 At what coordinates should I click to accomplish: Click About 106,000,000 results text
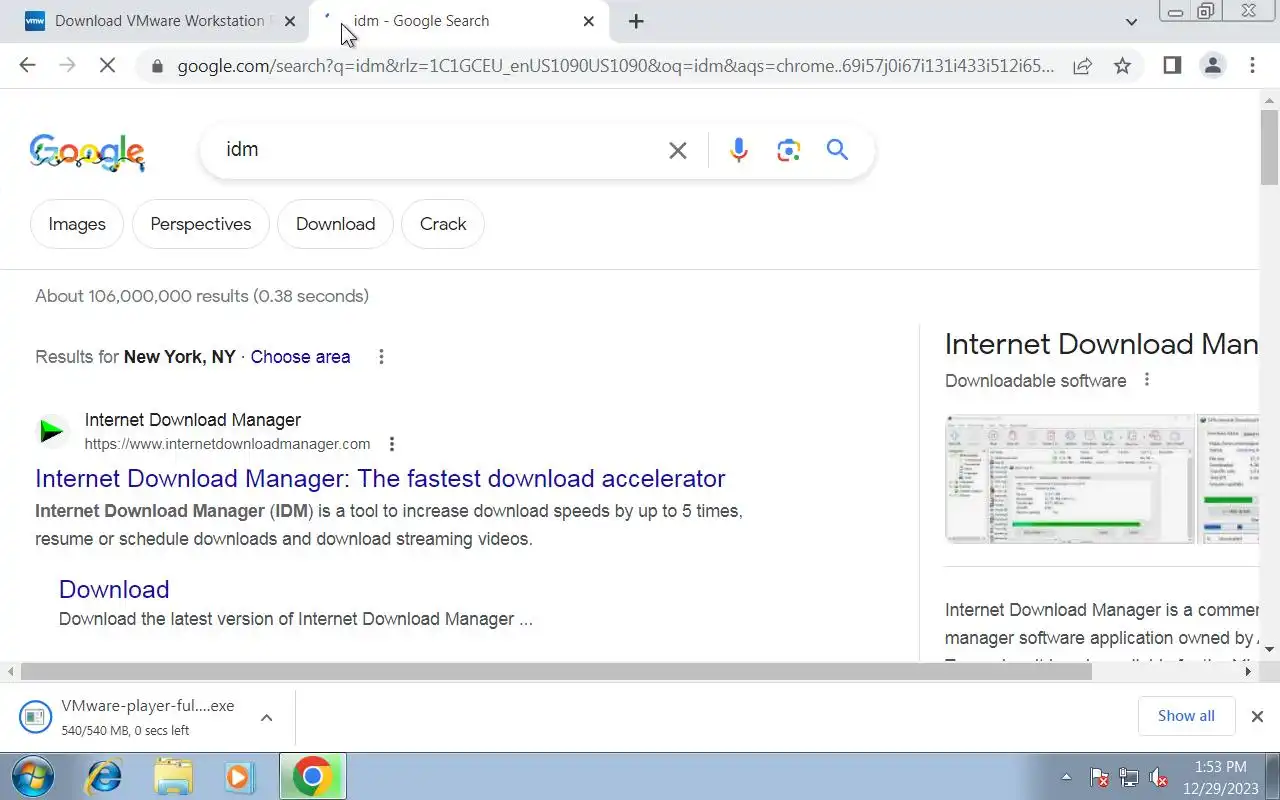tap(202, 296)
